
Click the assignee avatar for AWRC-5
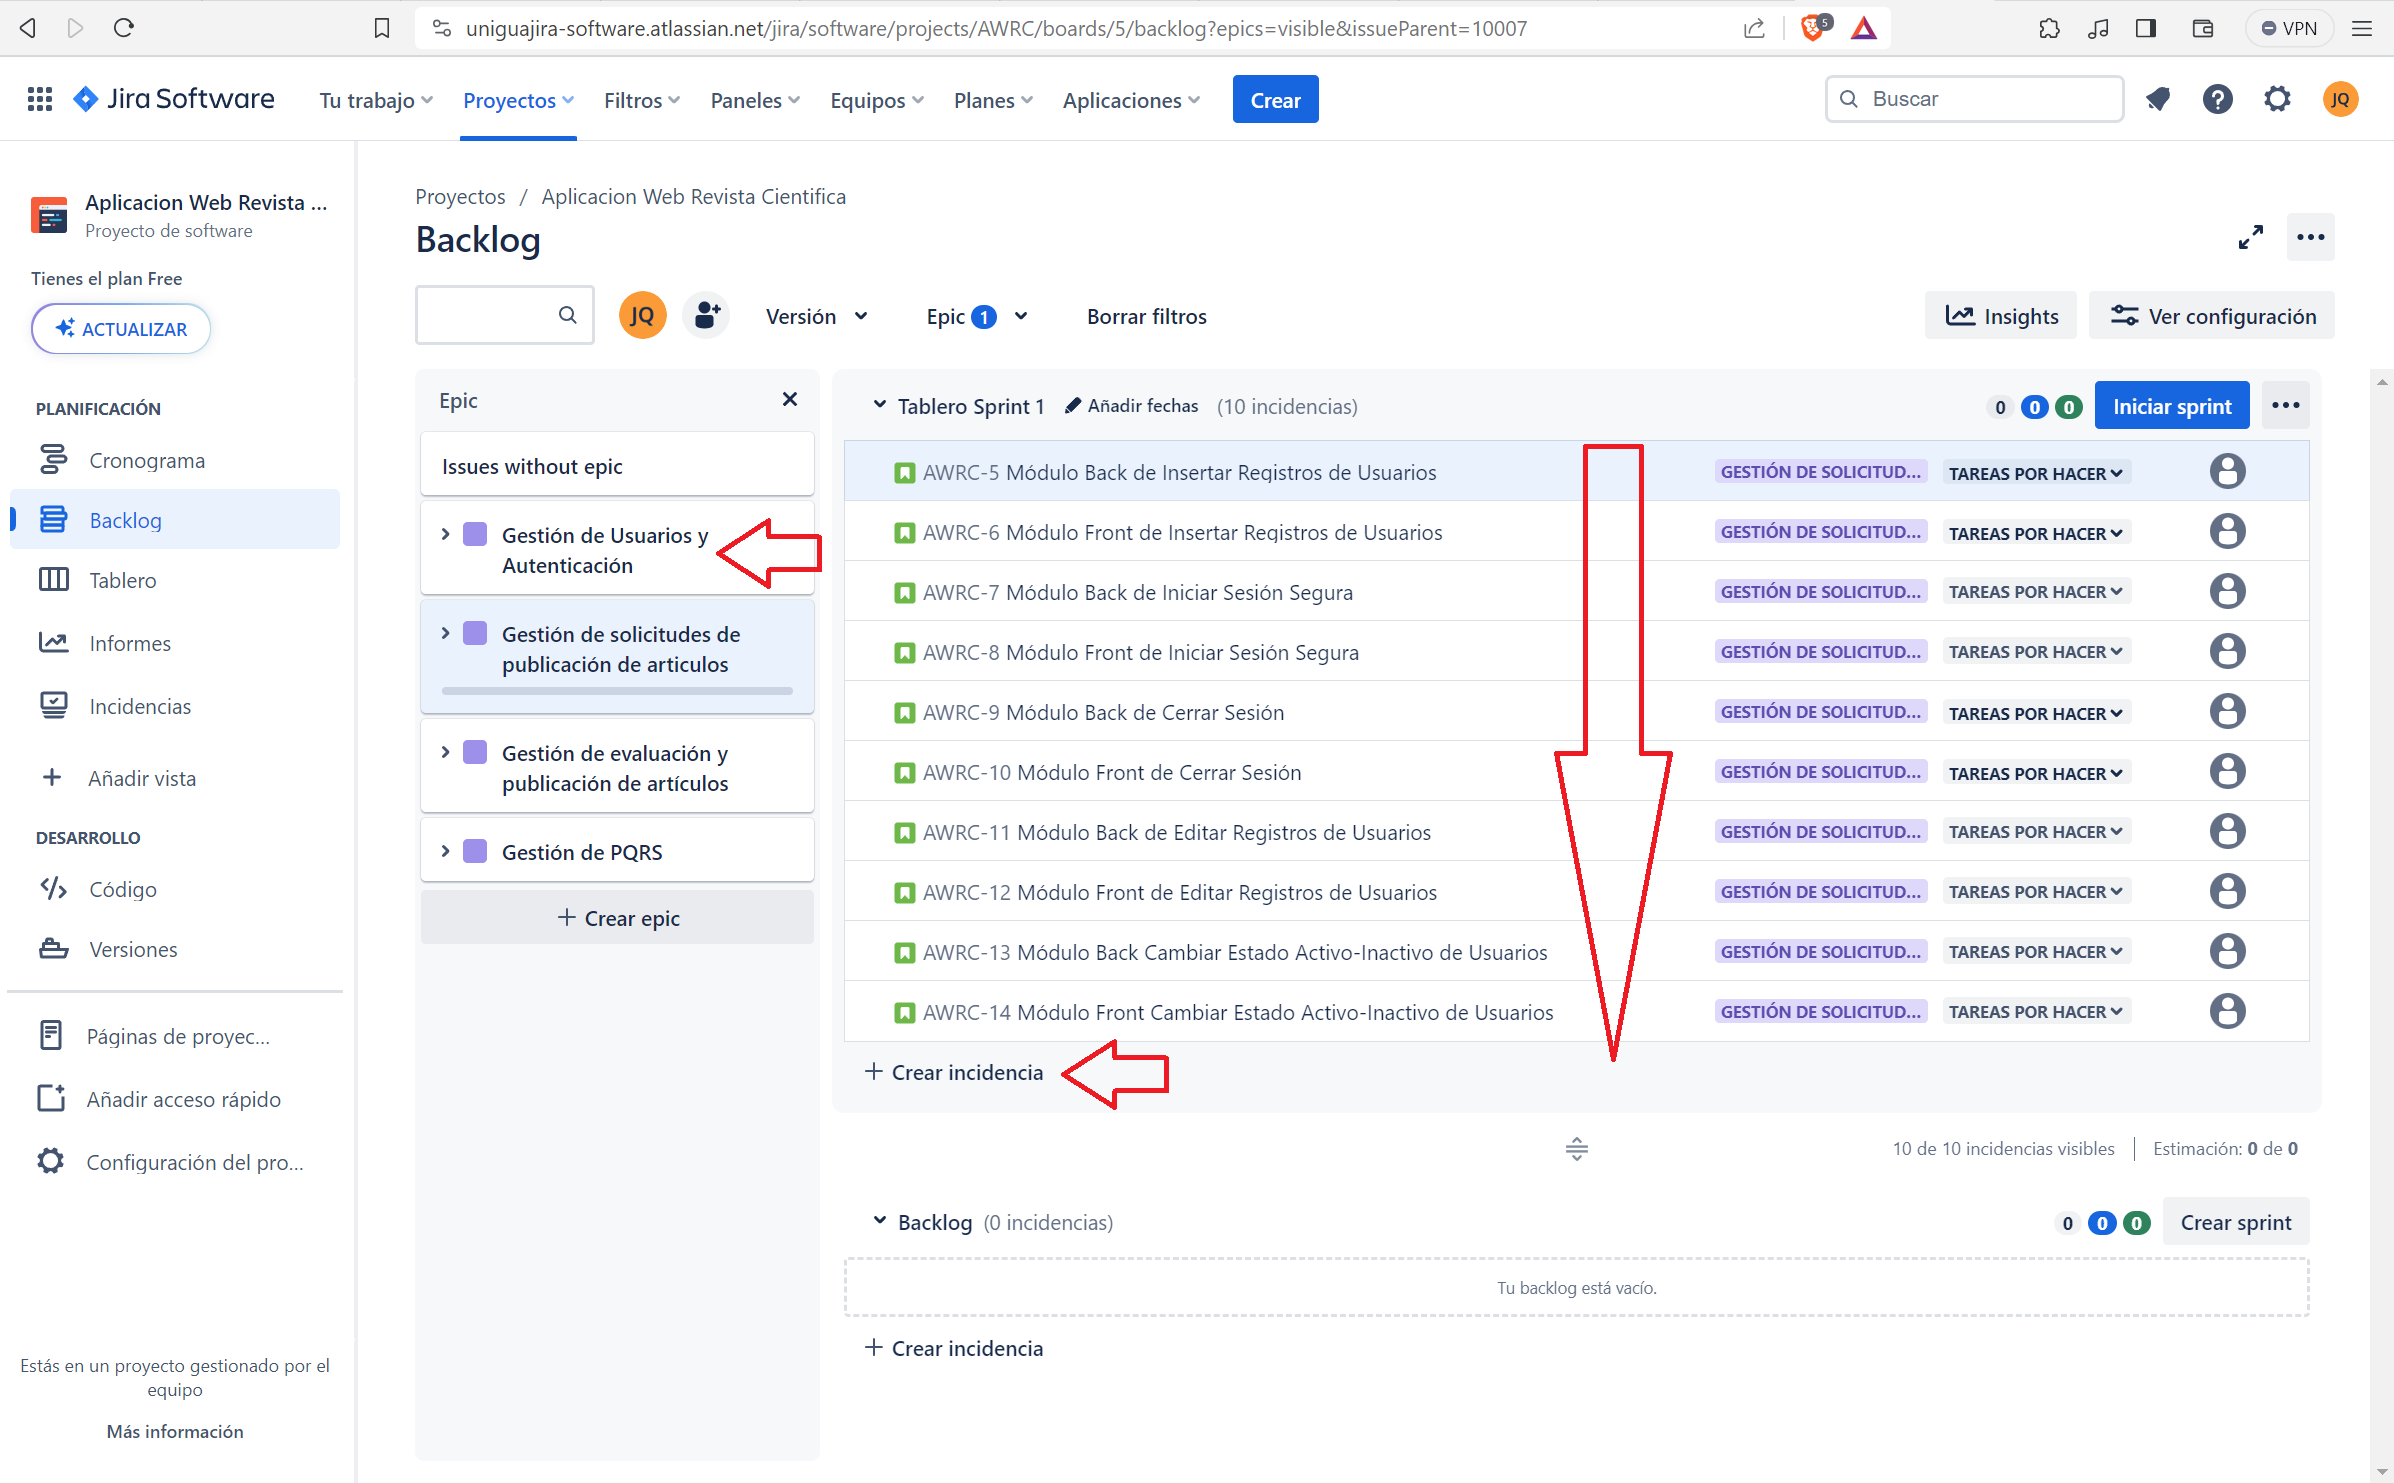2227,471
